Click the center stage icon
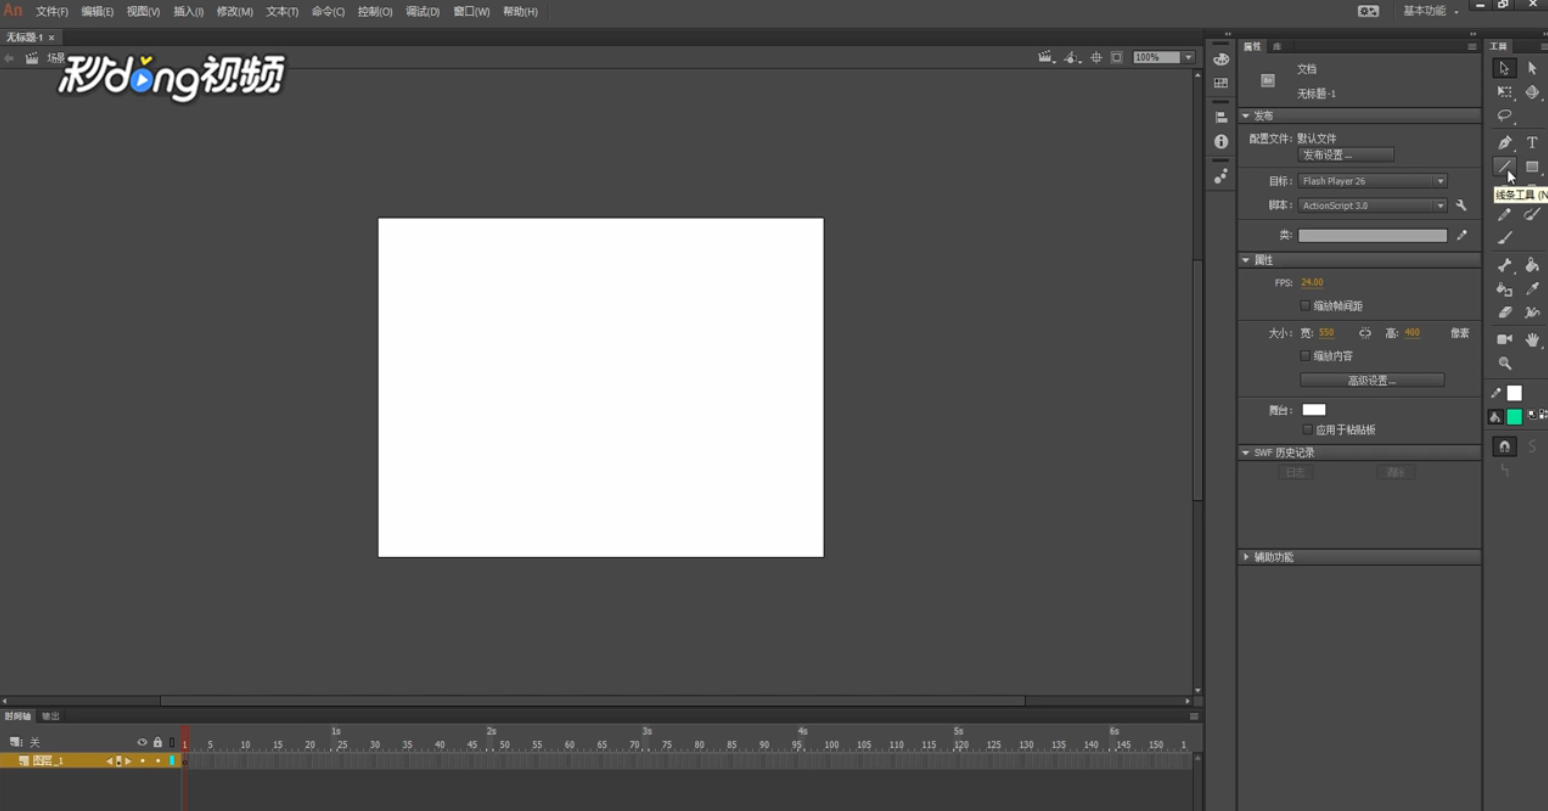The height and width of the screenshot is (811, 1548). [1096, 58]
